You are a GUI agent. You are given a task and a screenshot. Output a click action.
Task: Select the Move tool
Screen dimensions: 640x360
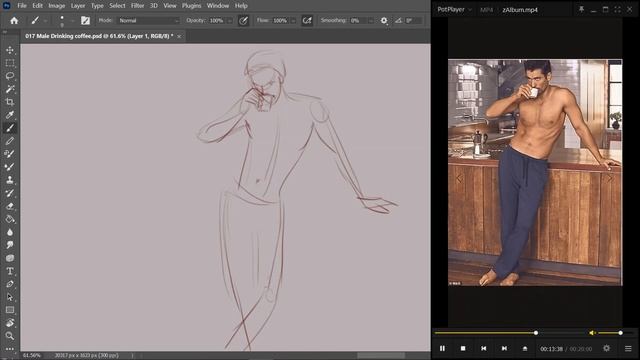tap(10, 50)
